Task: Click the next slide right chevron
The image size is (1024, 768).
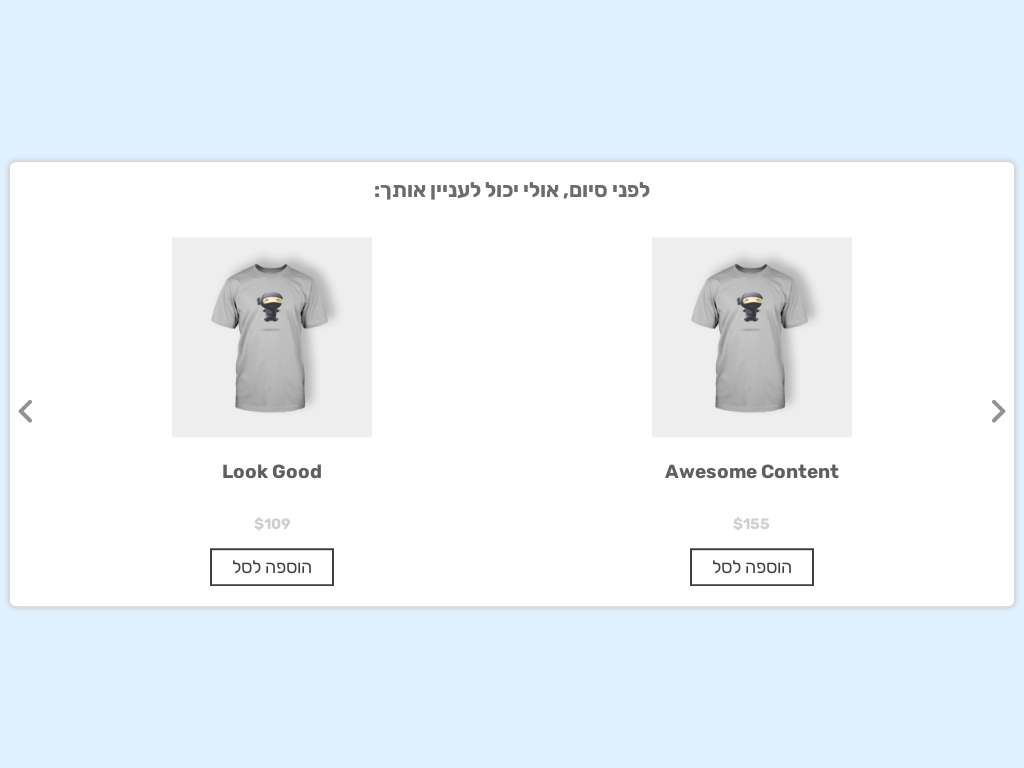Action: [998, 411]
